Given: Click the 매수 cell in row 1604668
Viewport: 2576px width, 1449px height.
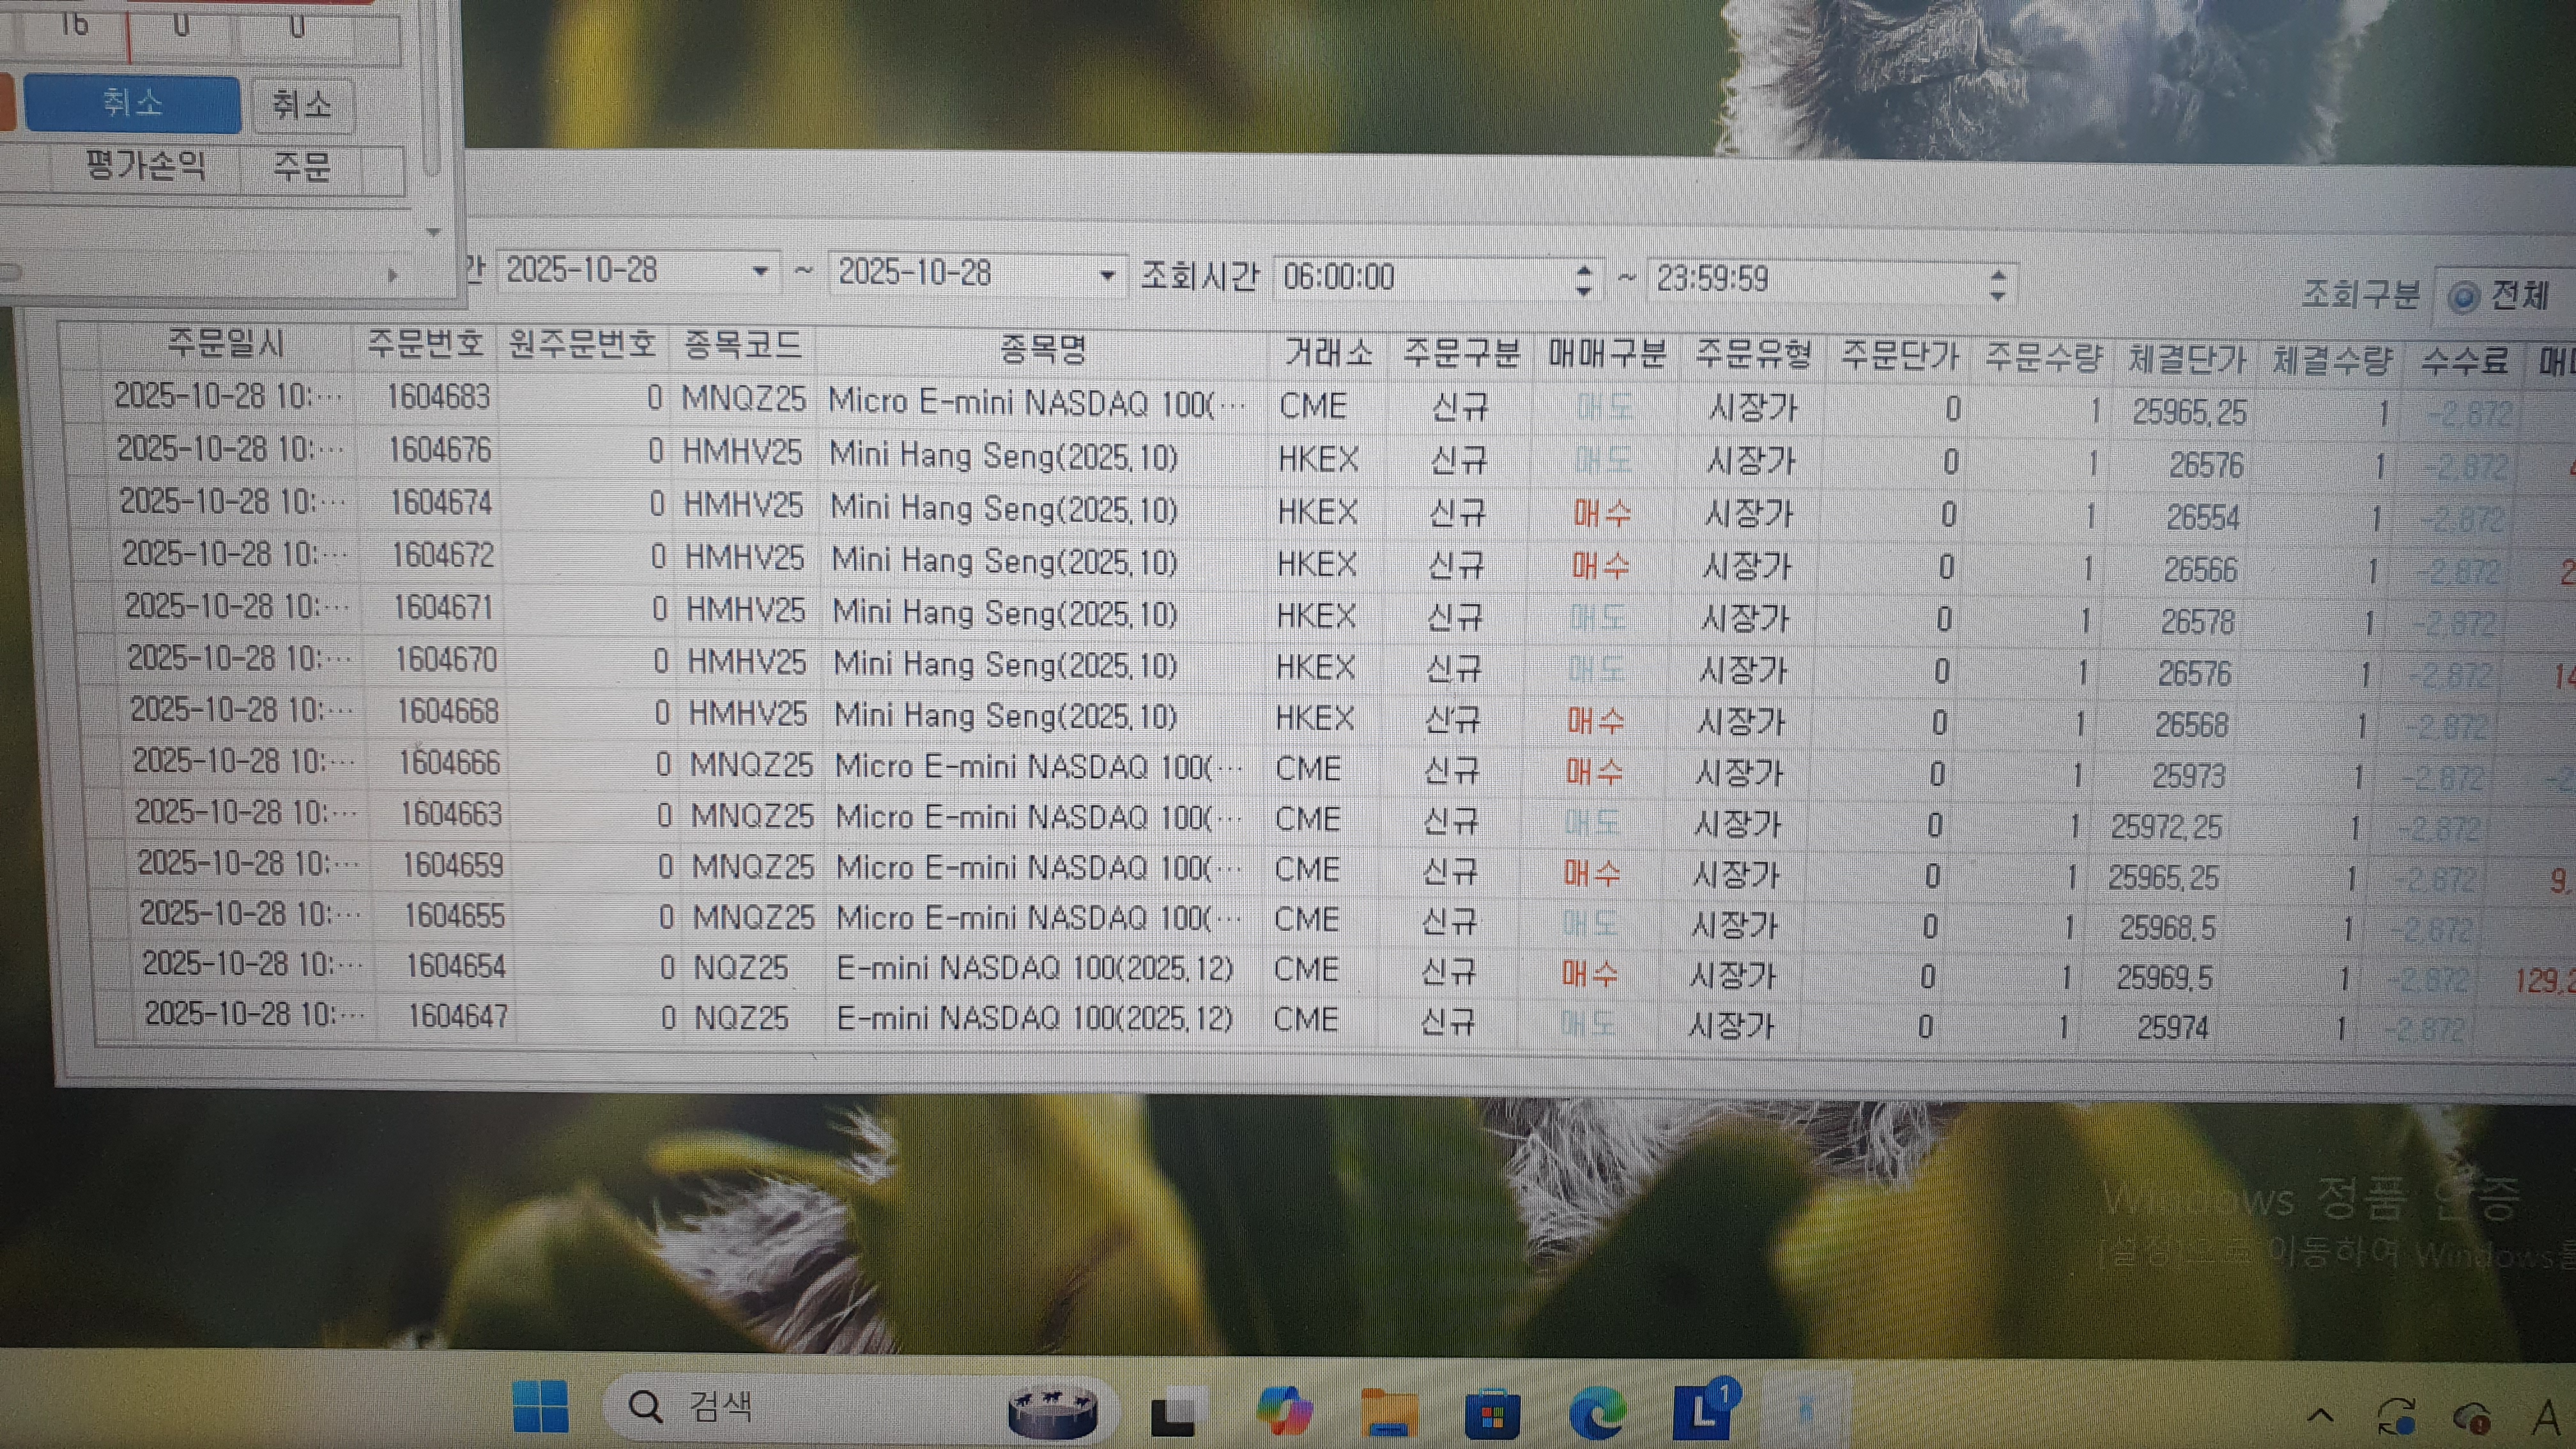Looking at the screenshot, I should pyautogui.click(x=1596, y=721).
